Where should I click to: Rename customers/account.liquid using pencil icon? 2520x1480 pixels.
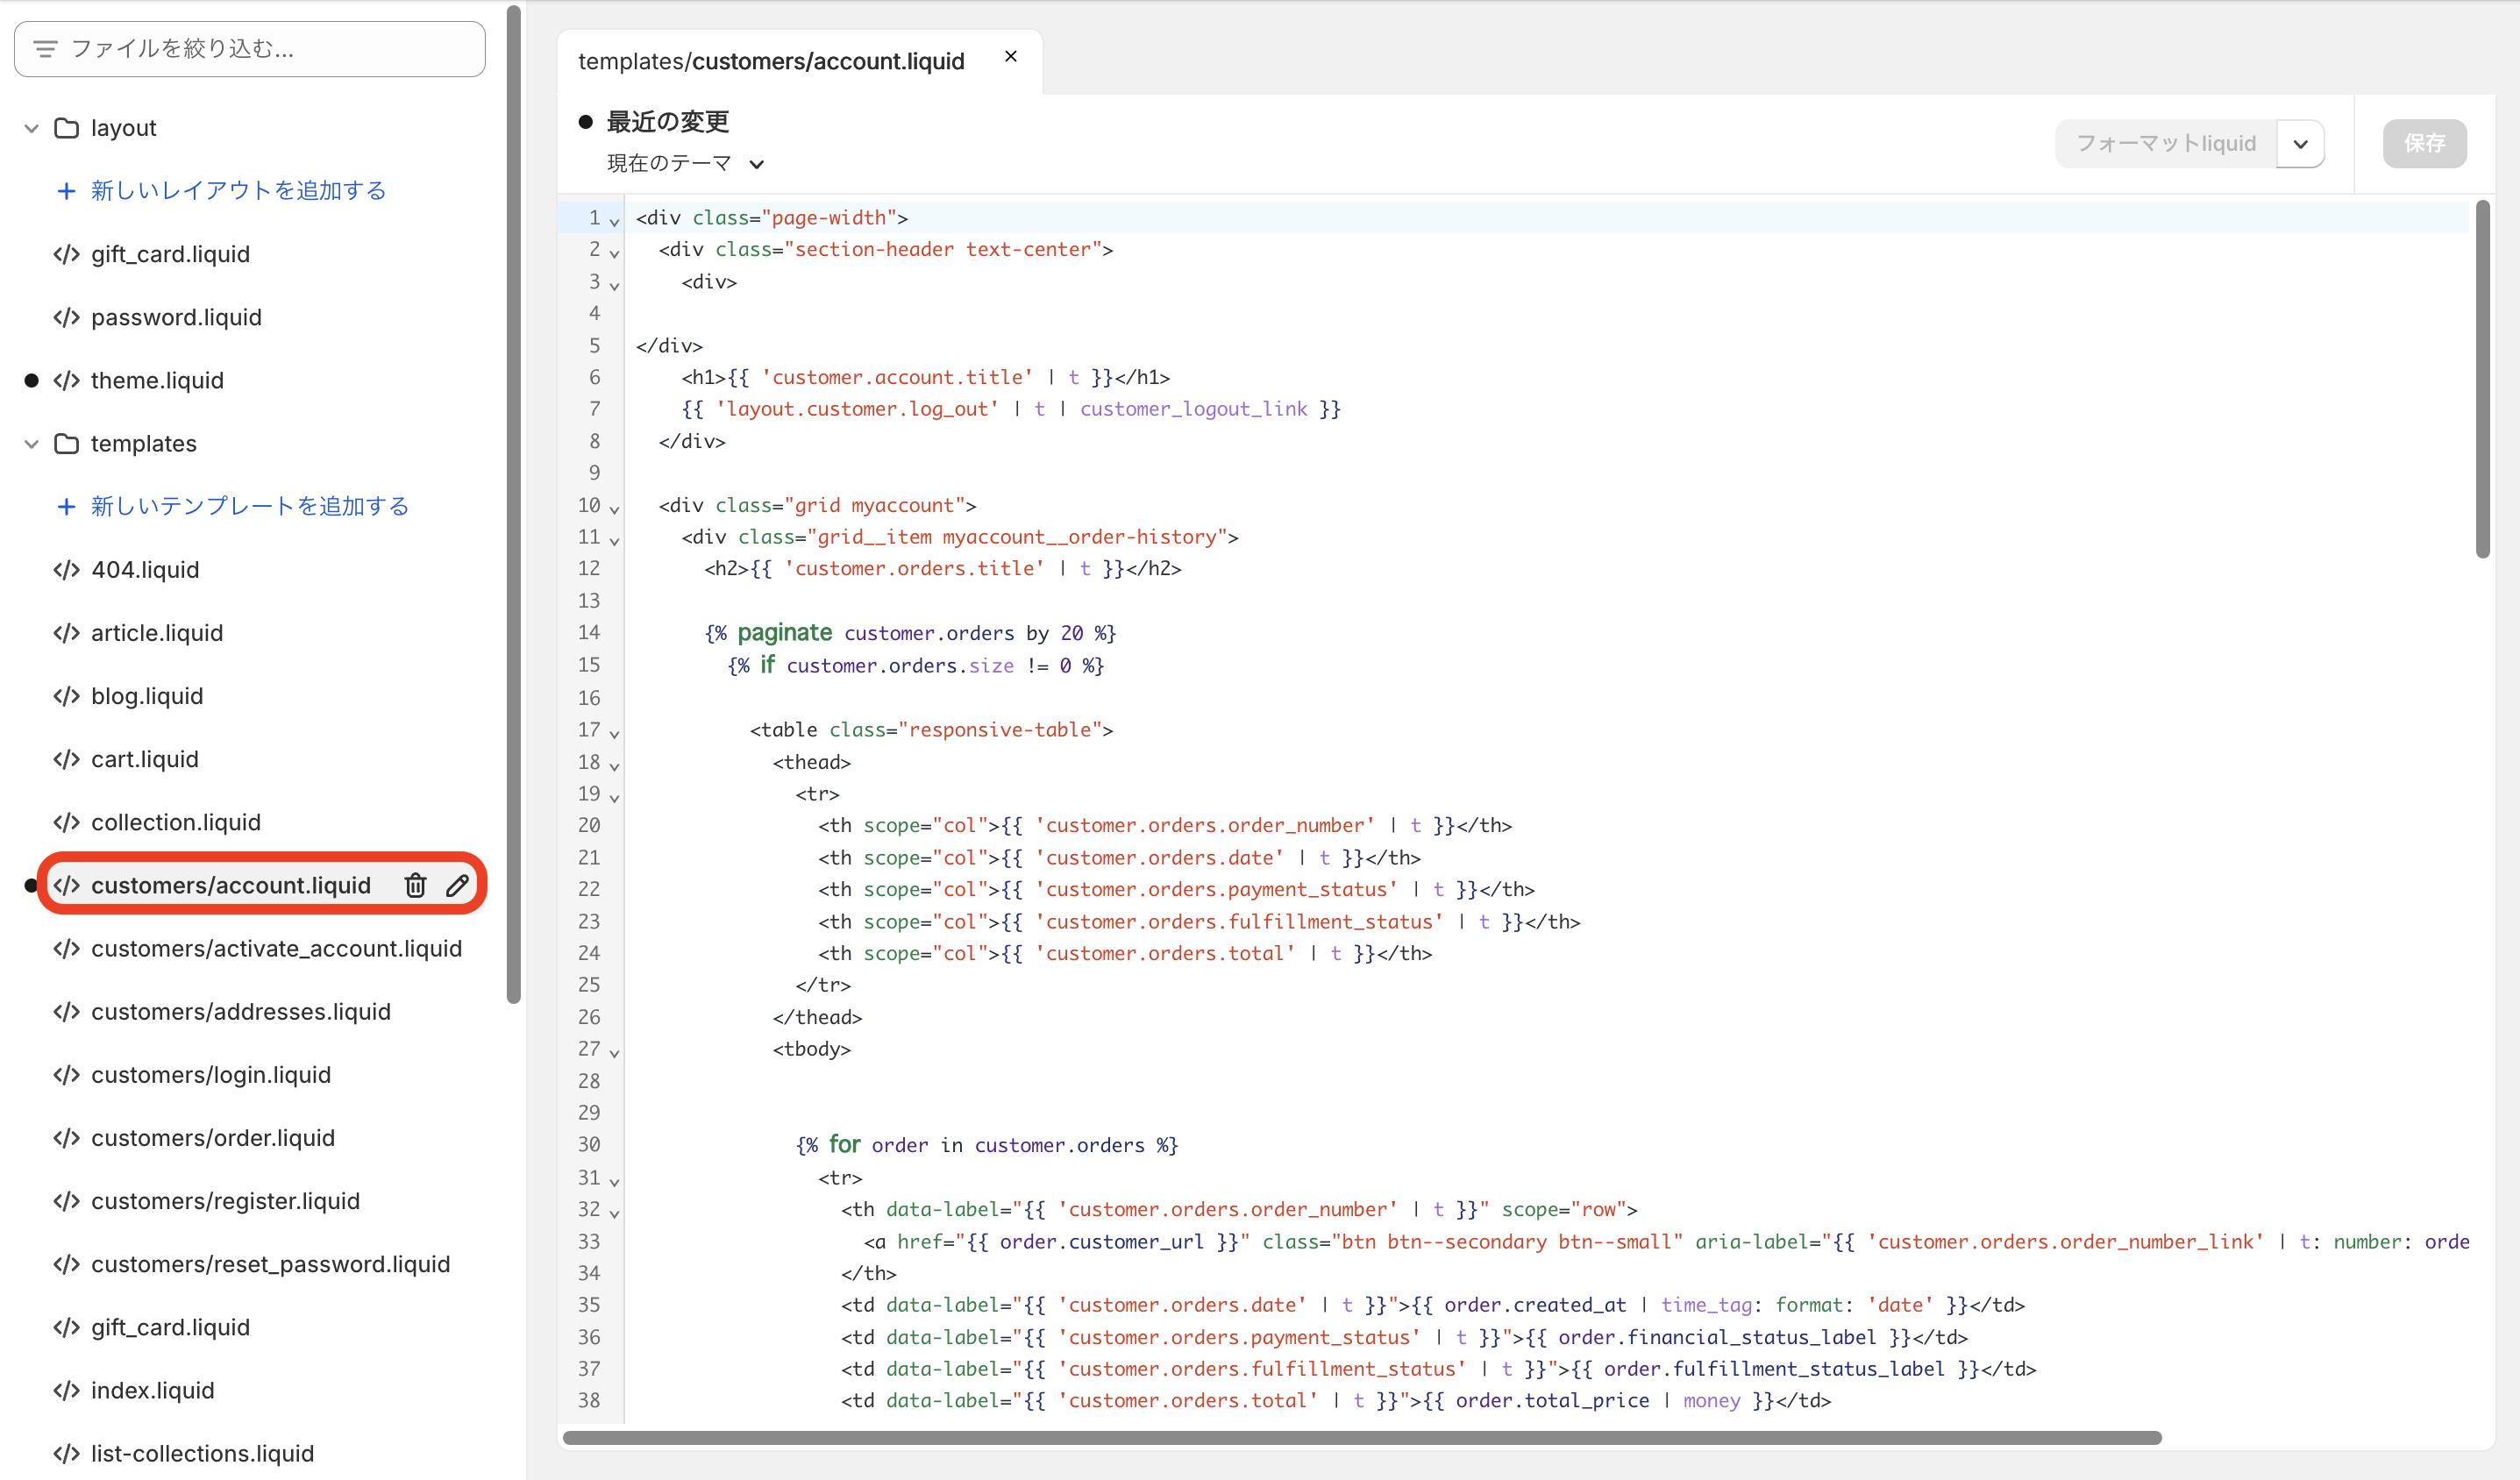(x=457, y=885)
